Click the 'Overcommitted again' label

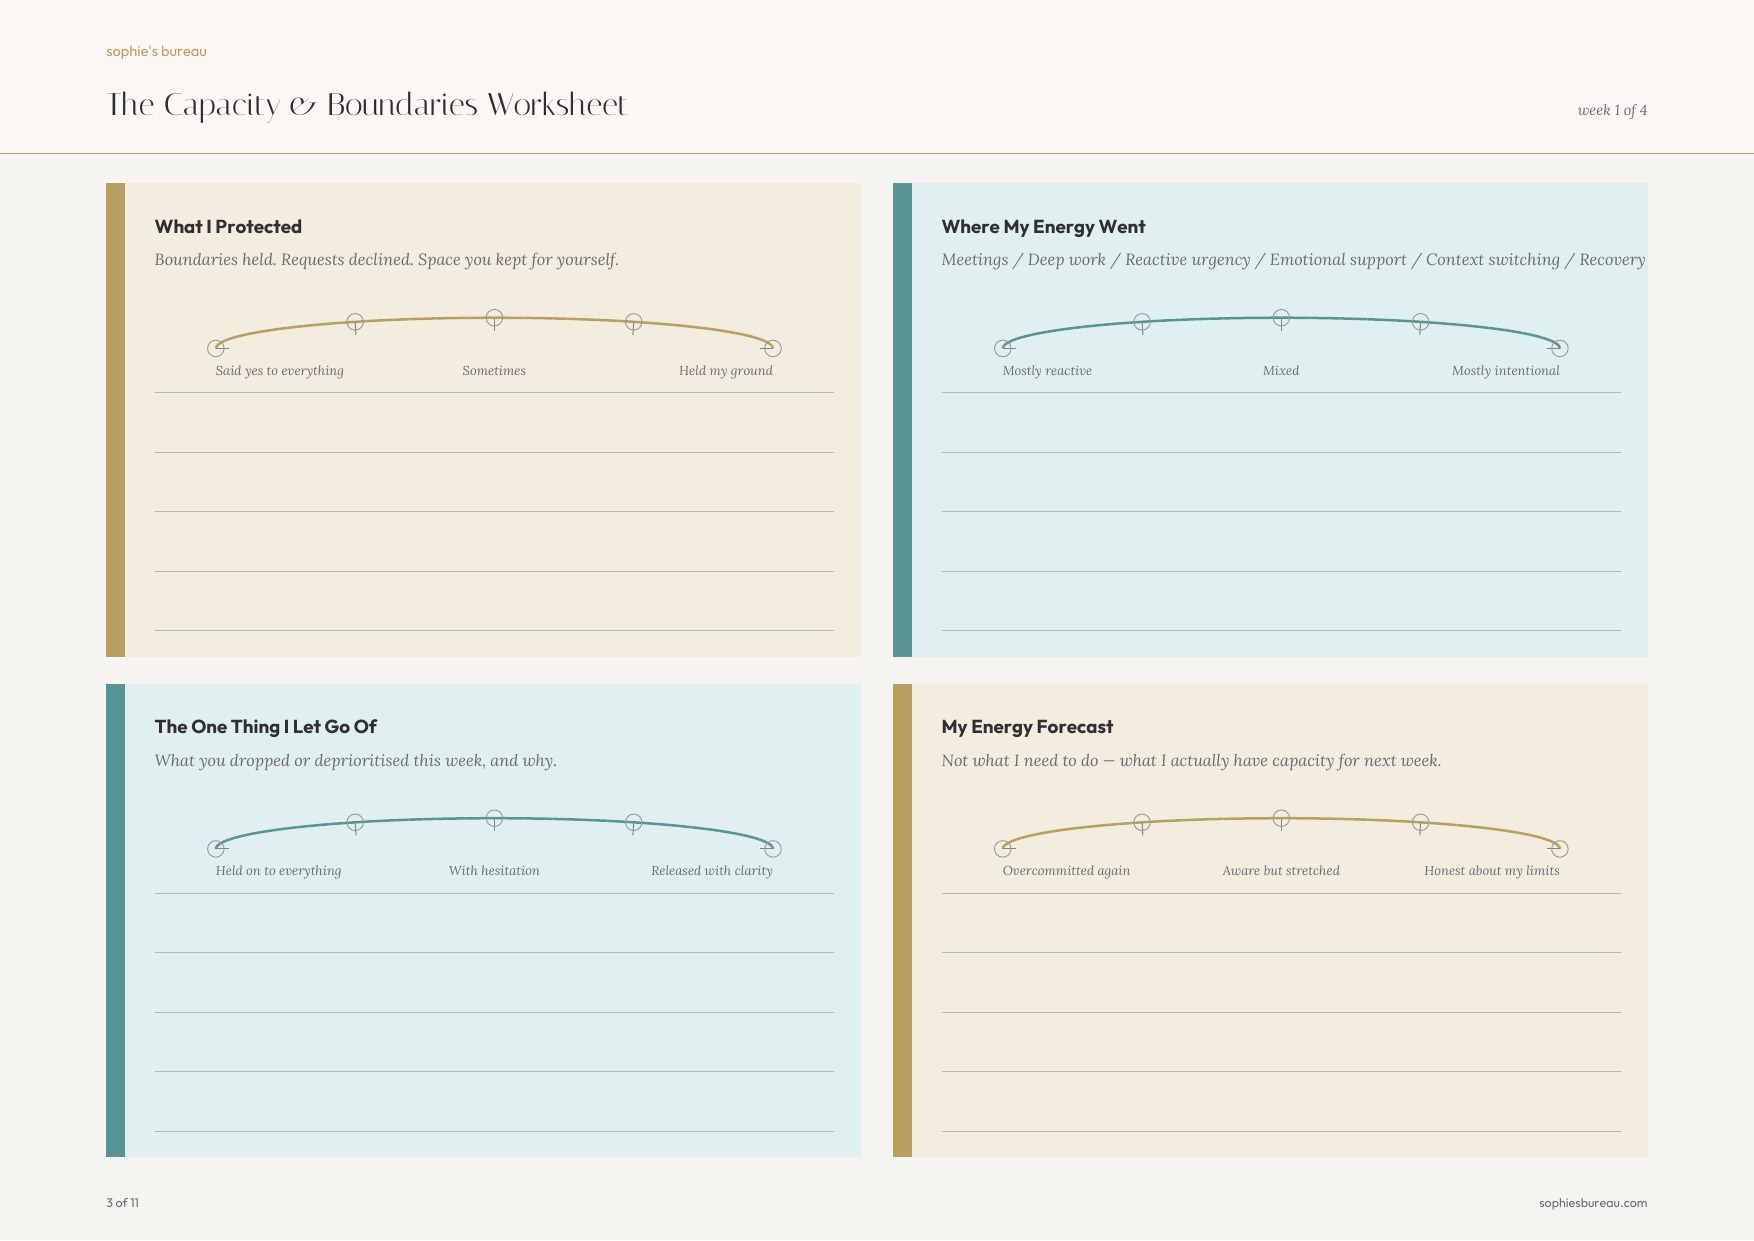click(1067, 871)
